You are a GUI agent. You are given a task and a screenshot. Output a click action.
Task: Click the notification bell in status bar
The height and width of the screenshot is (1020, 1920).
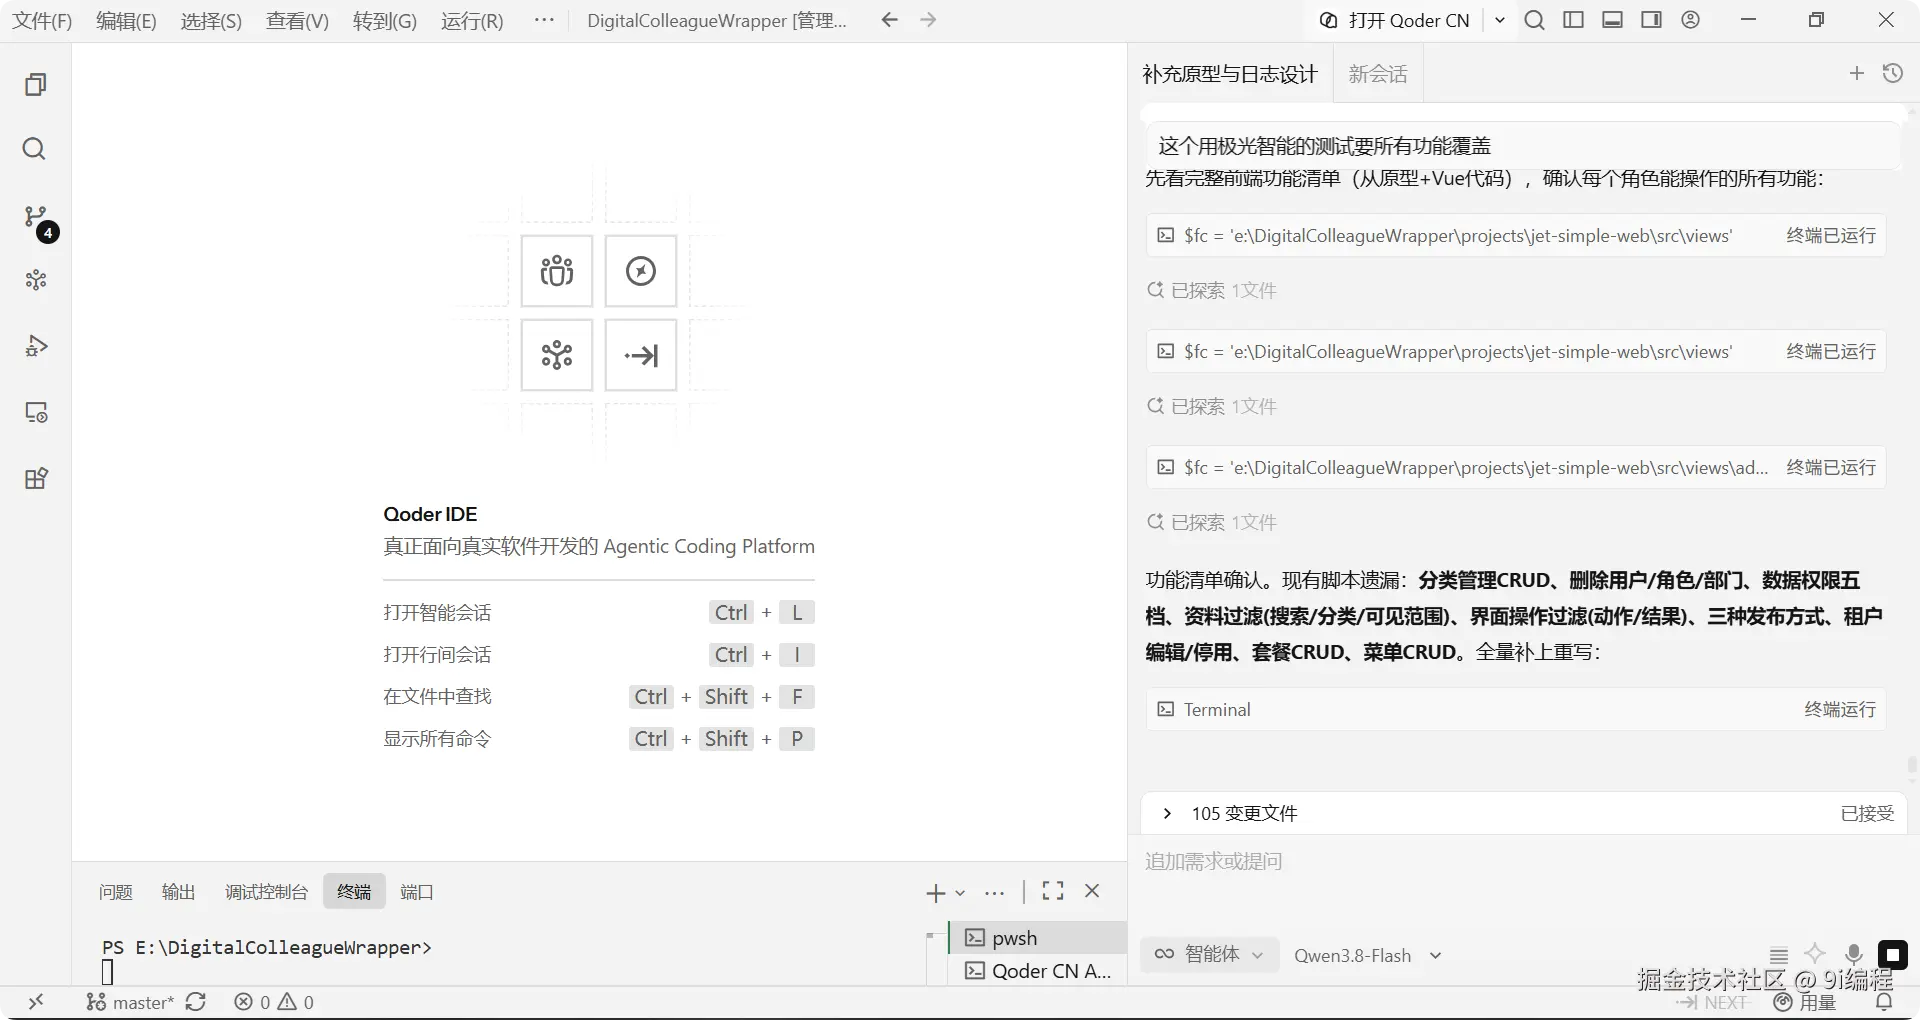(x=1884, y=1002)
